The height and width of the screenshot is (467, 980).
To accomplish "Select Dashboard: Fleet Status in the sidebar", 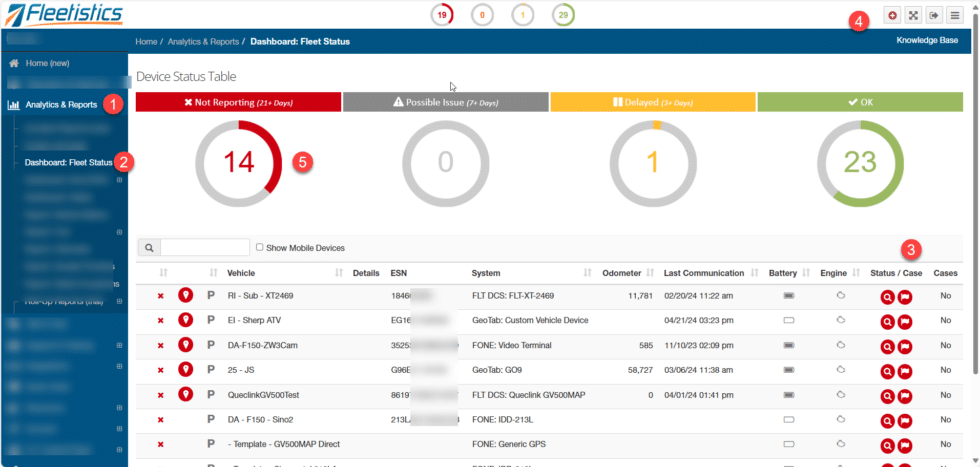I will (x=69, y=163).
